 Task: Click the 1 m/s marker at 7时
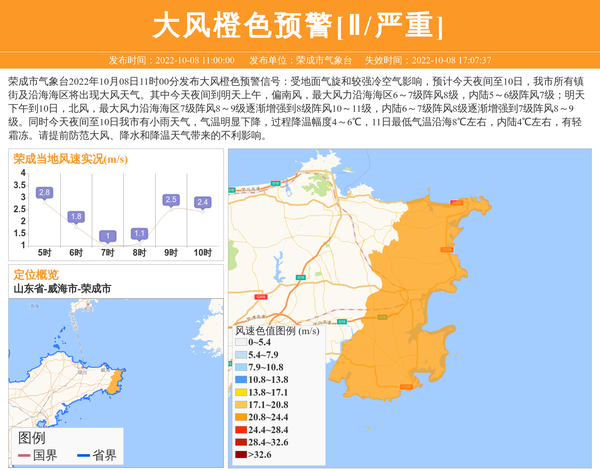coord(108,236)
